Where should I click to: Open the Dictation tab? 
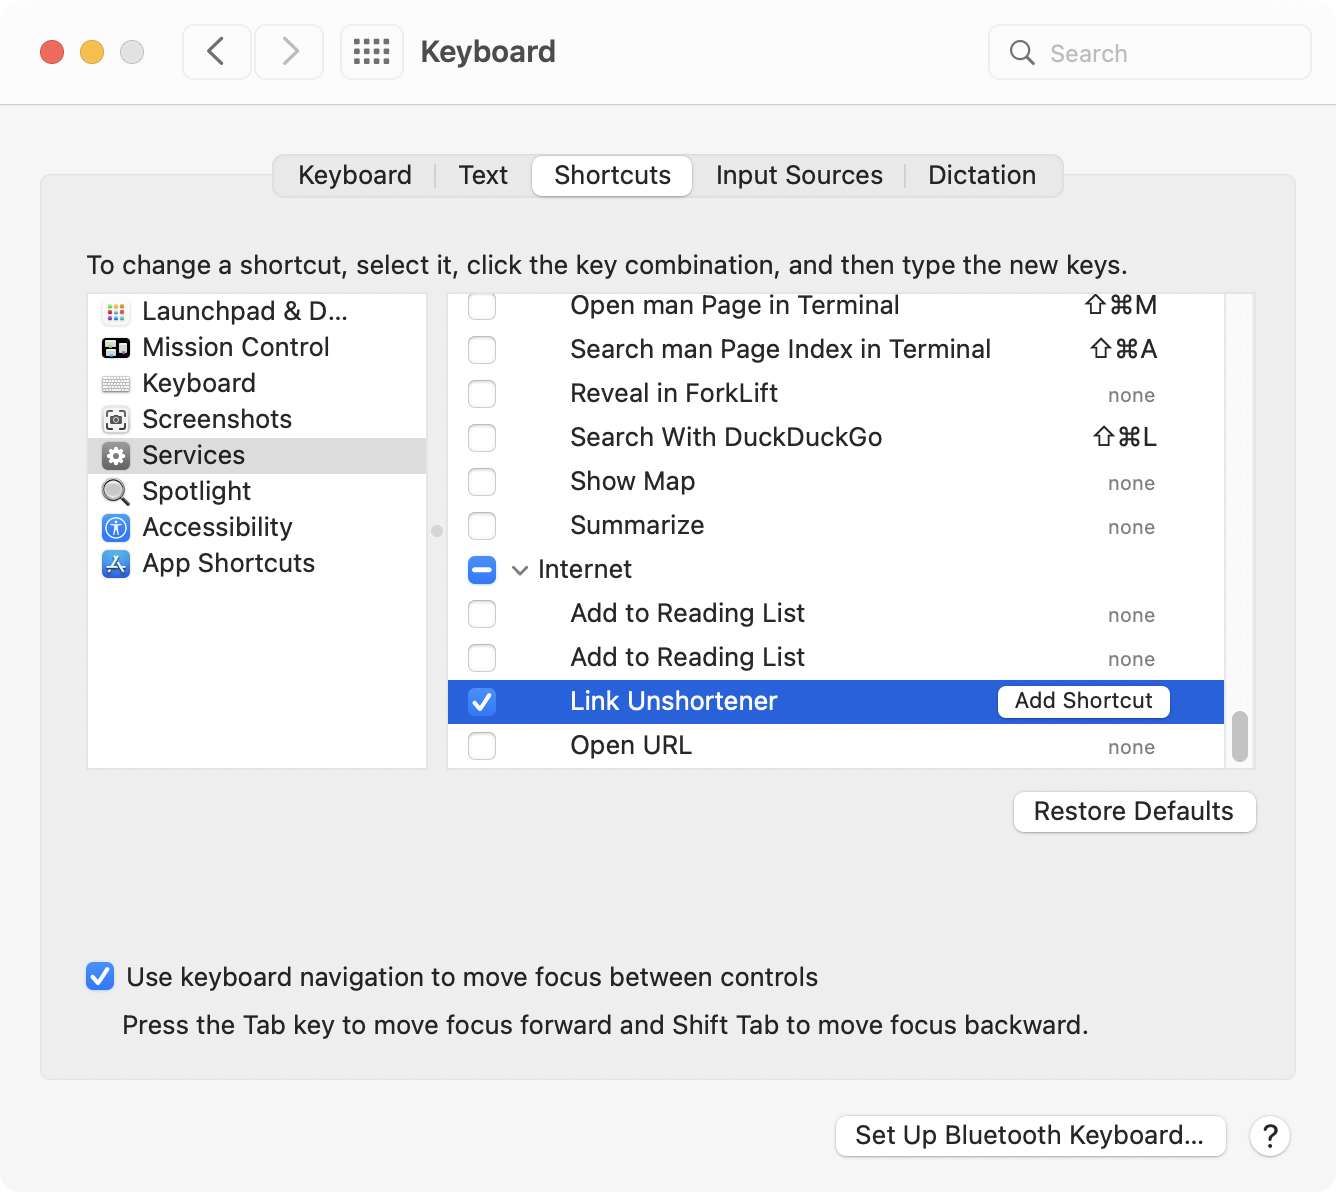981,176
